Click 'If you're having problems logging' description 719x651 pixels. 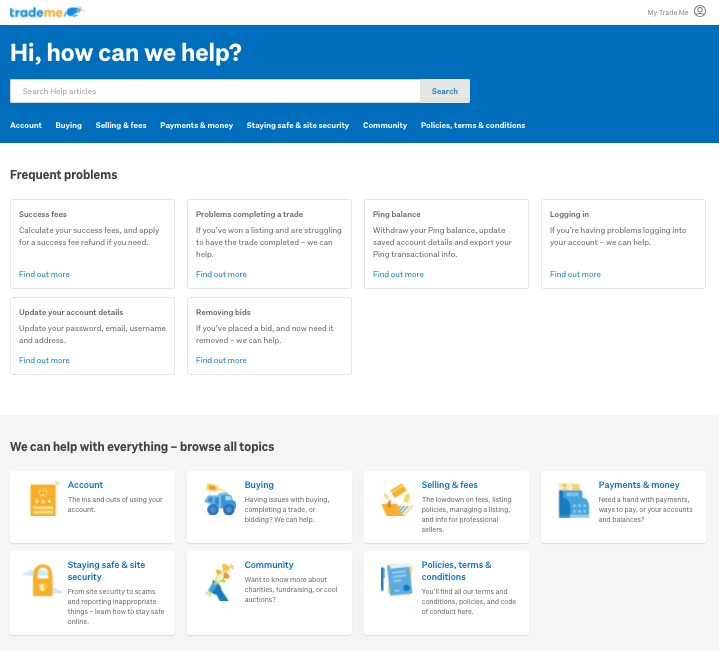tap(618, 236)
